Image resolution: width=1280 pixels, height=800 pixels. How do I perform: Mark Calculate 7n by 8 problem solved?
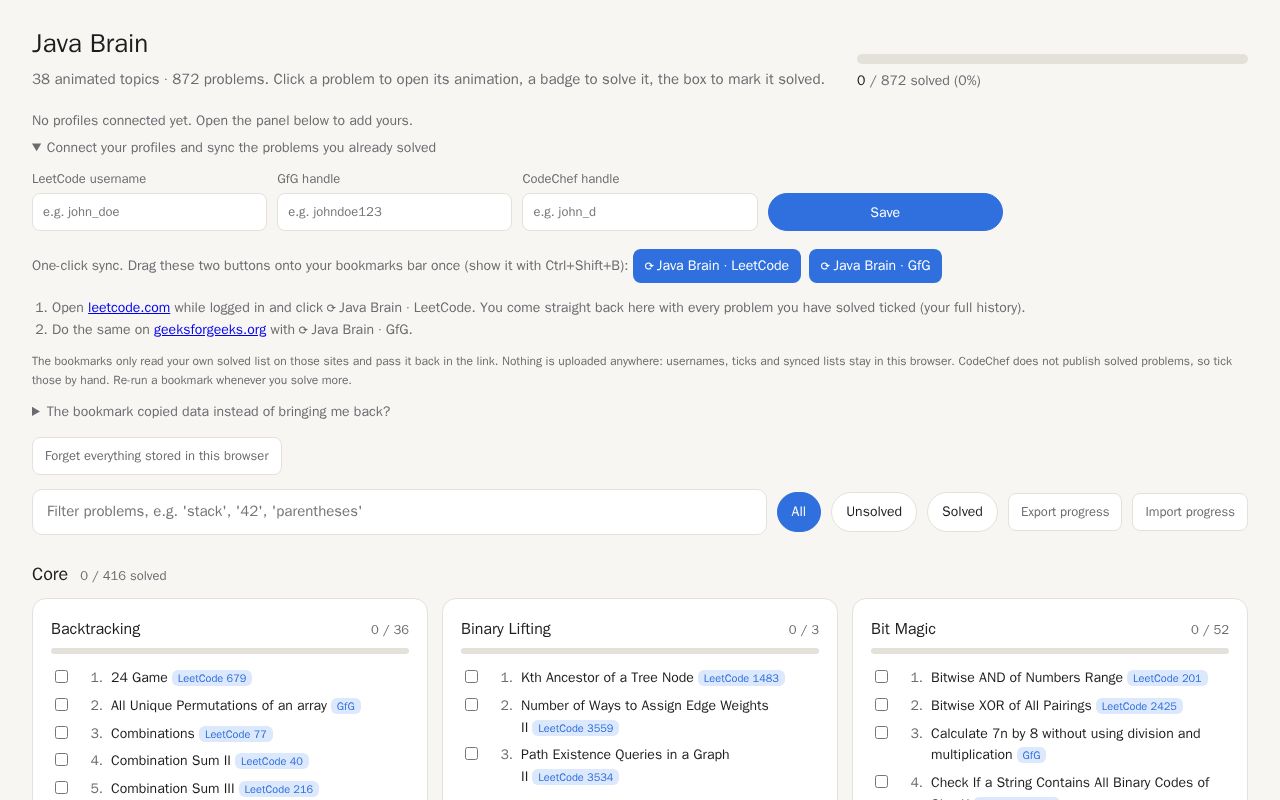(881, 733)
